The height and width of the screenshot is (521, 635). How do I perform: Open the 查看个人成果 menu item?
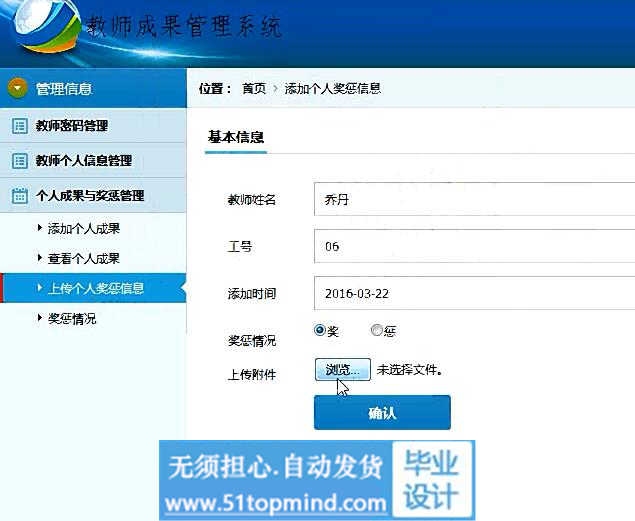point(84,259)
